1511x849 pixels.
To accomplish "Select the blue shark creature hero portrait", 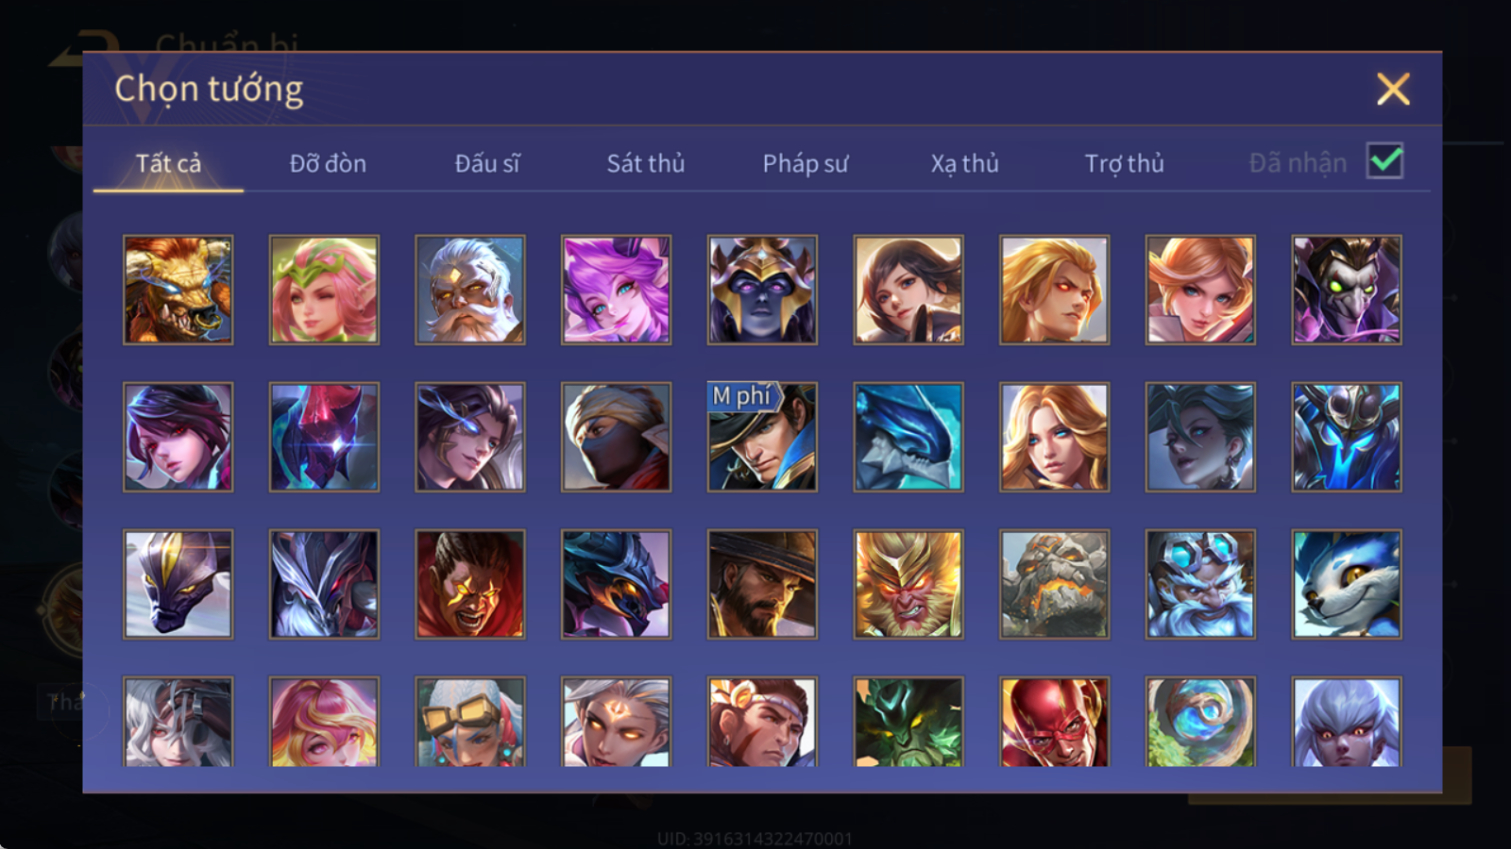I will click(x=908, y=437).
